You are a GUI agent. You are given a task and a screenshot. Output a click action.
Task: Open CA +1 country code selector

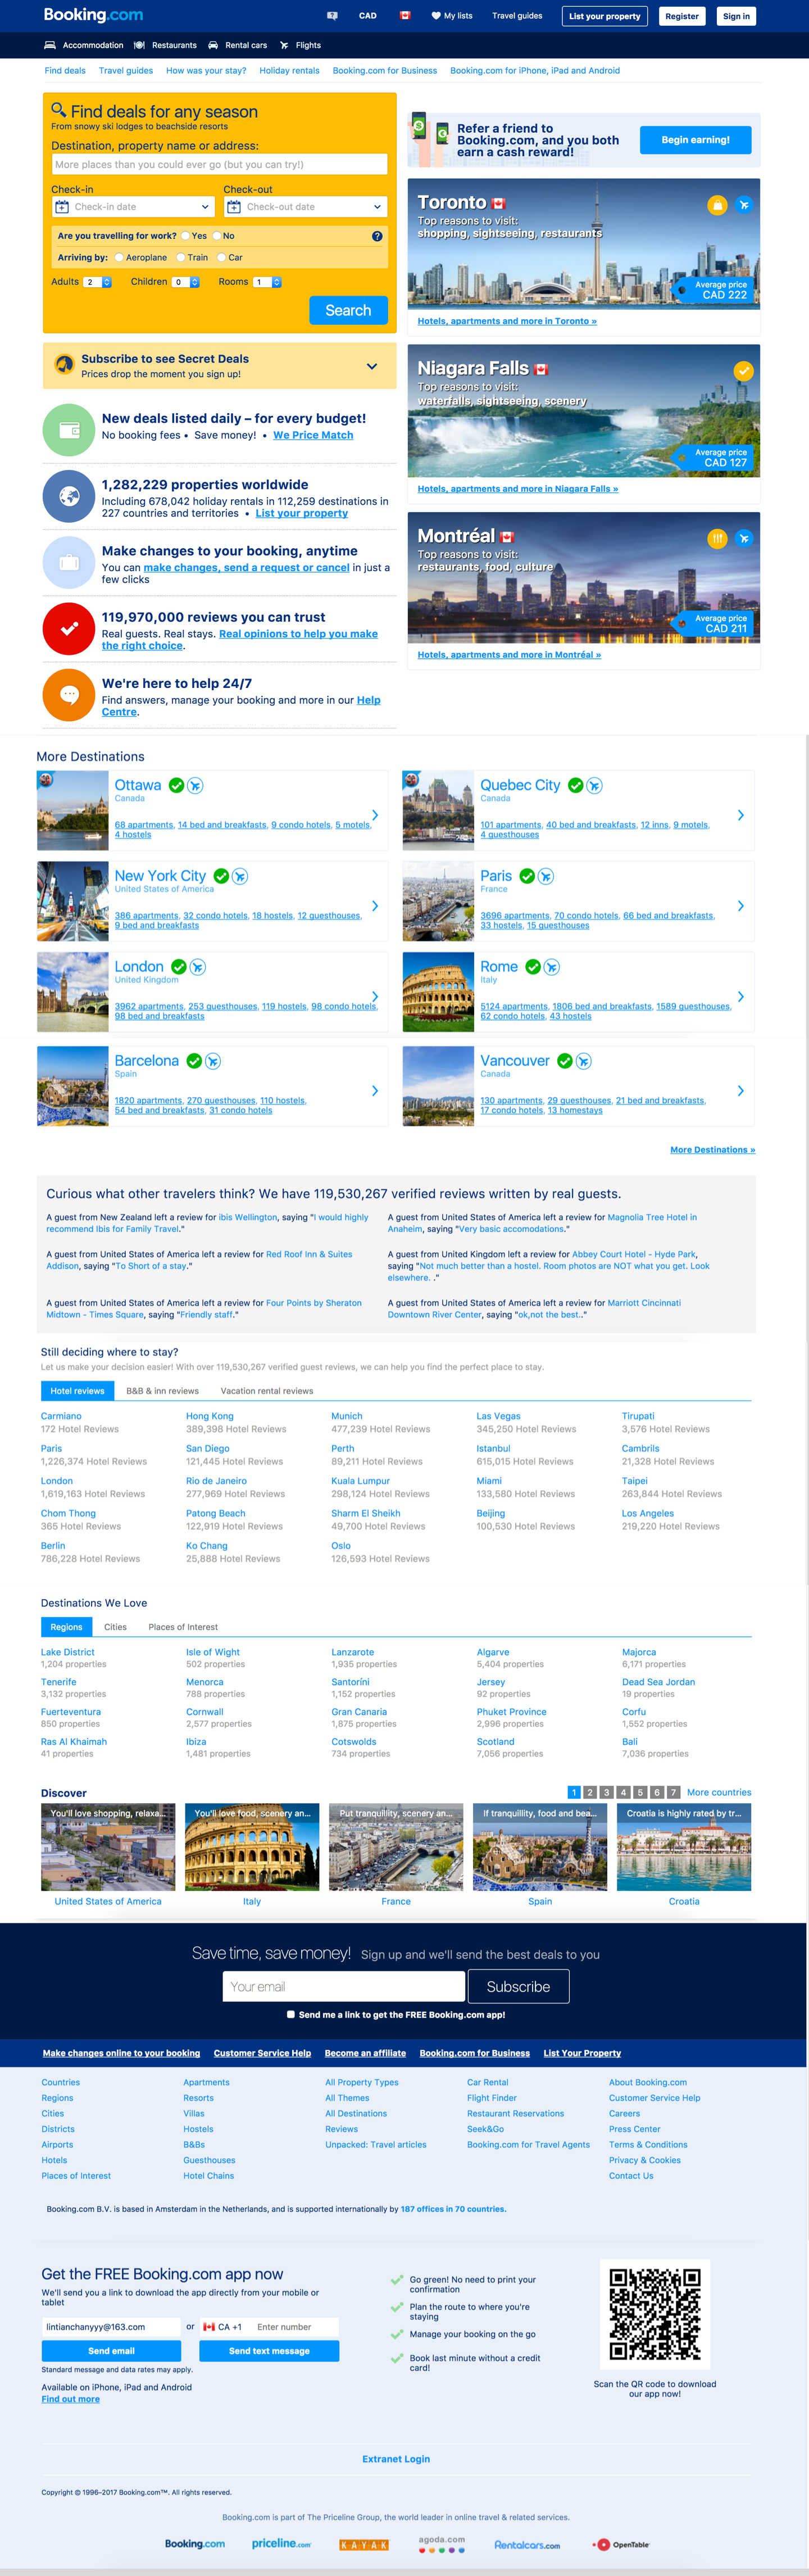click(223, 2327)
